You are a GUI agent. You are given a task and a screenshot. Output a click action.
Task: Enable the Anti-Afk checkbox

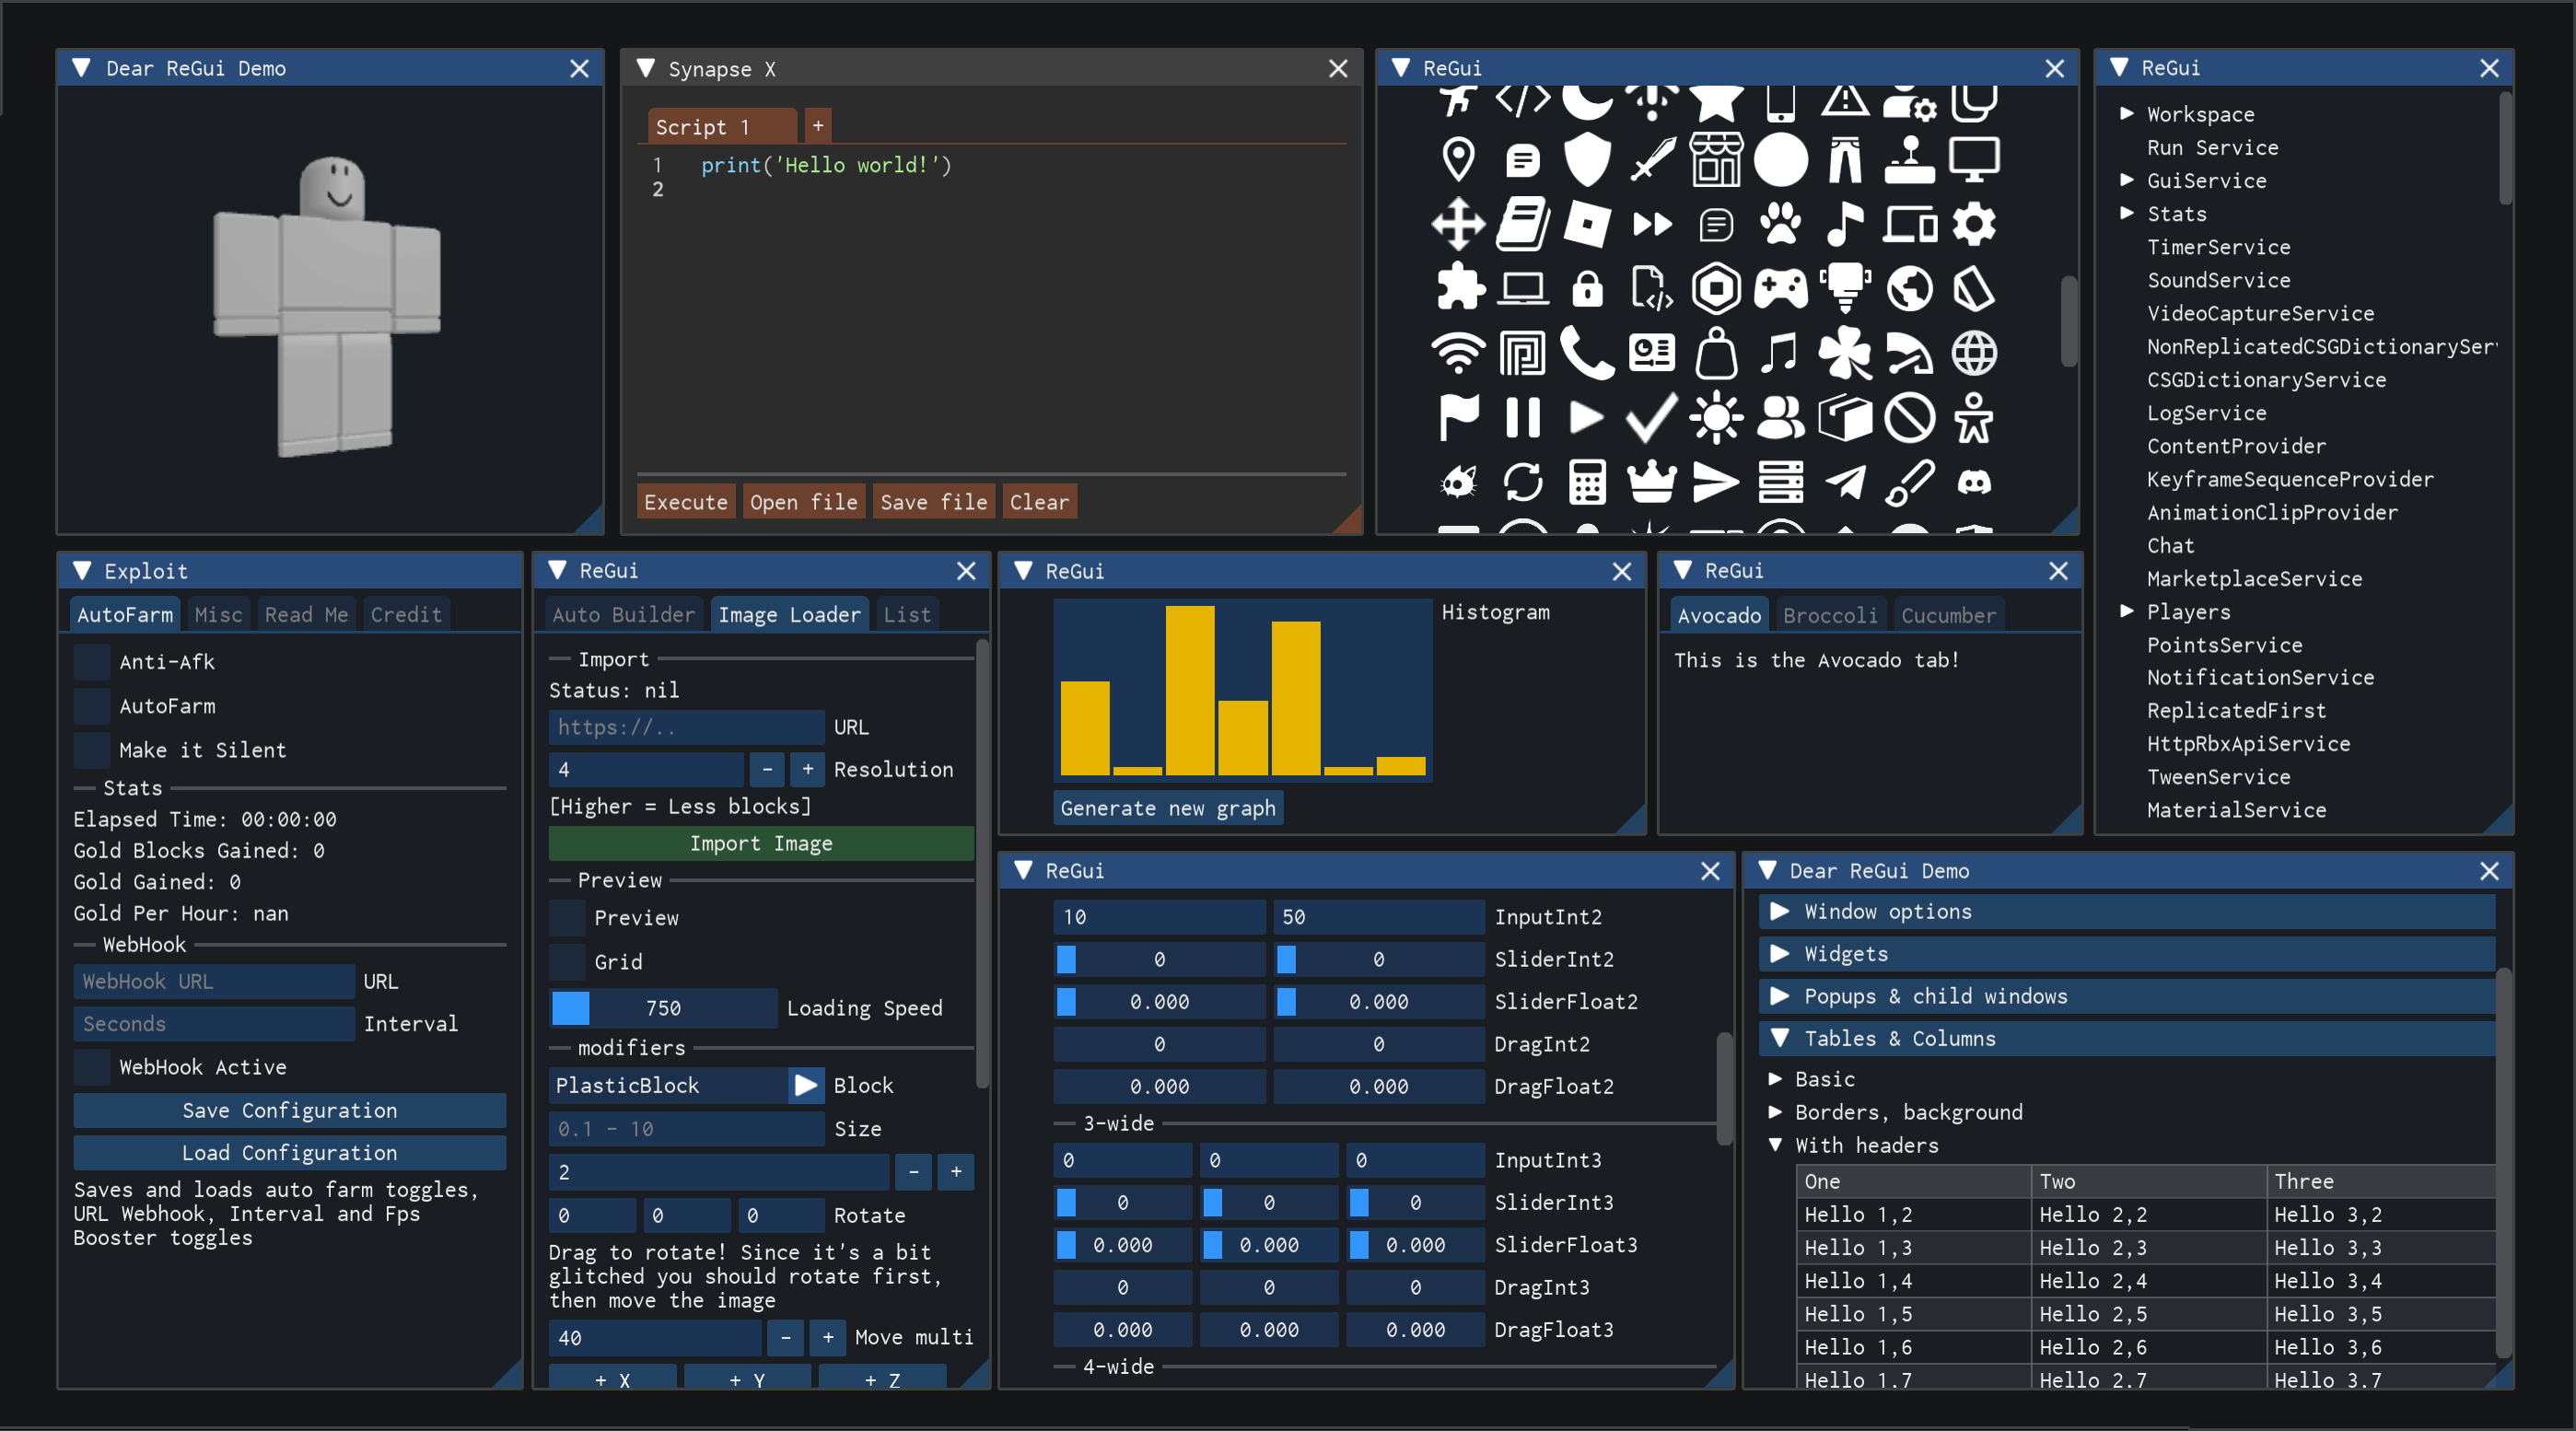click(92, 662)
